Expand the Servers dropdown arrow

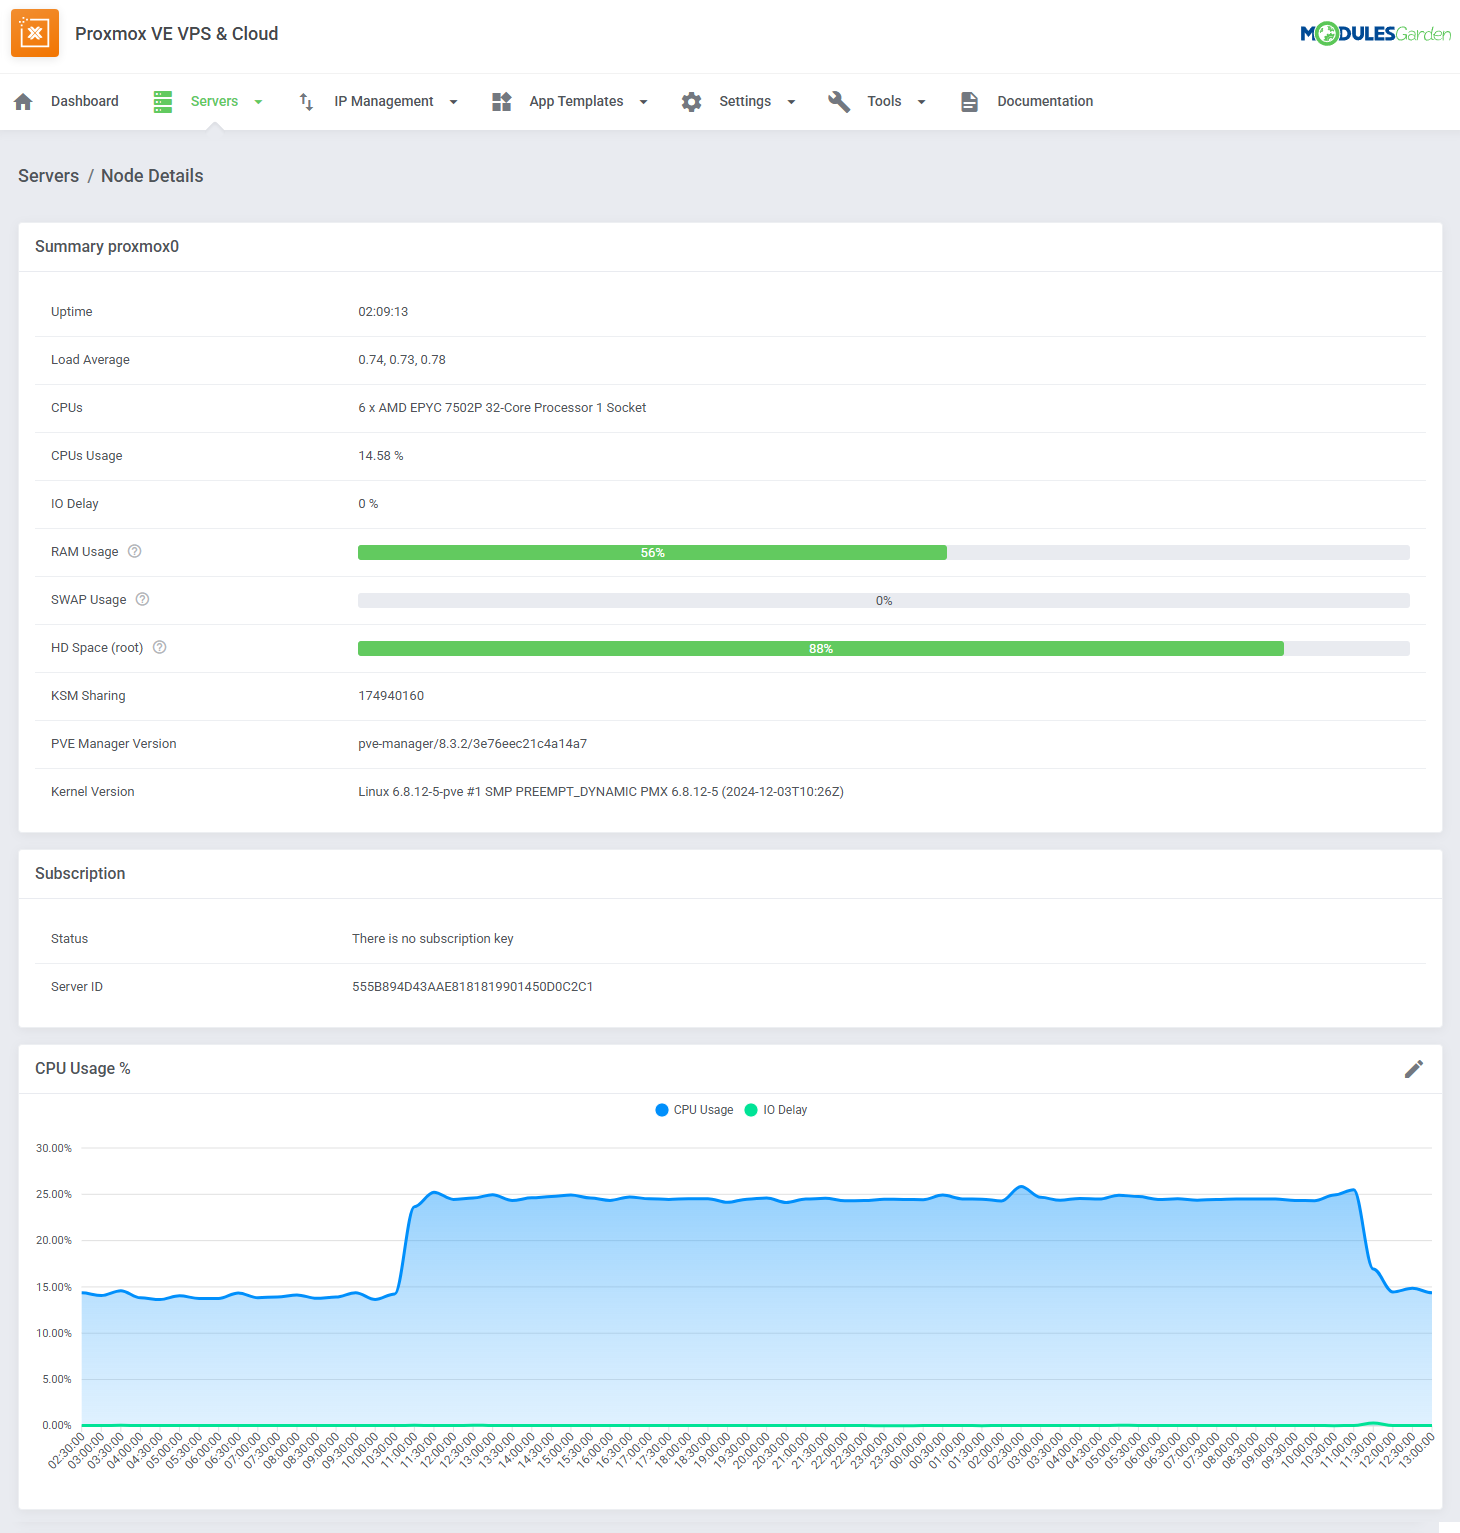258,101
